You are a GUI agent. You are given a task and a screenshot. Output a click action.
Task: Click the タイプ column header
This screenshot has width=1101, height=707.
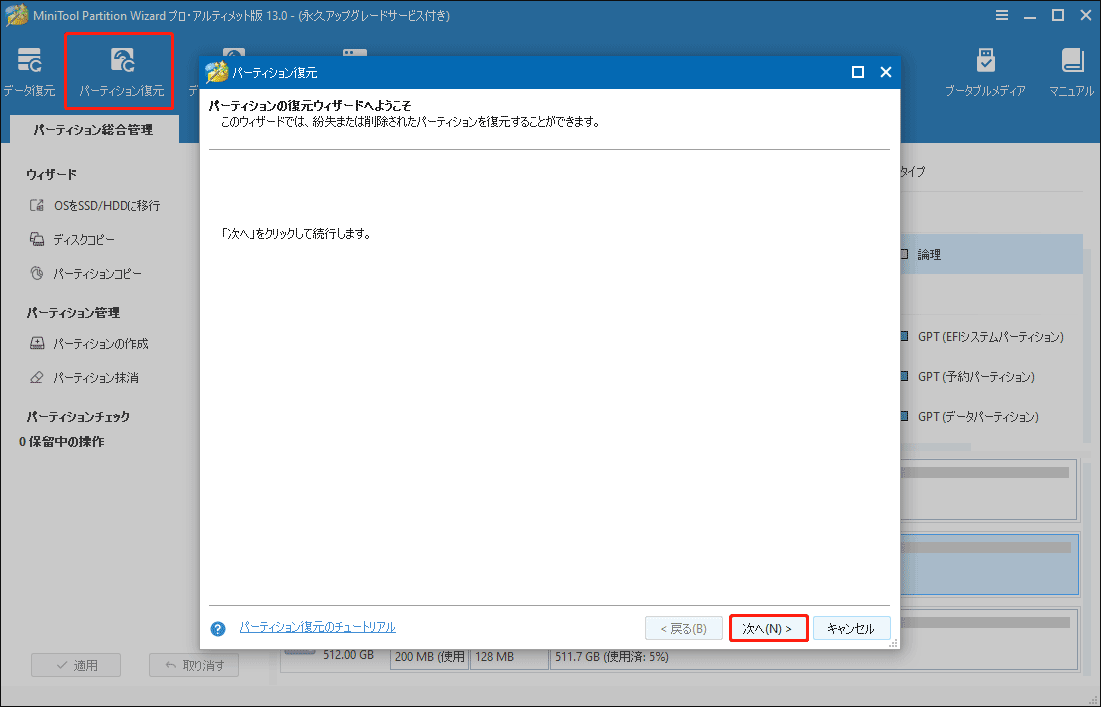(x=912, y=171)
